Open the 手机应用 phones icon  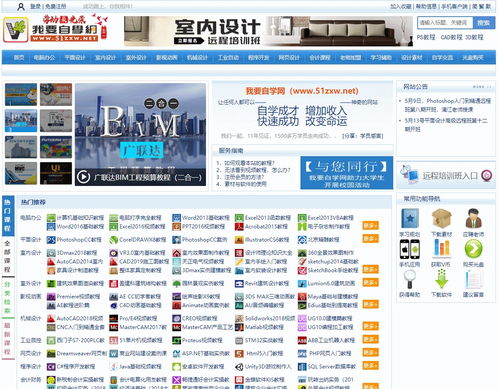[x=410, y=249]
